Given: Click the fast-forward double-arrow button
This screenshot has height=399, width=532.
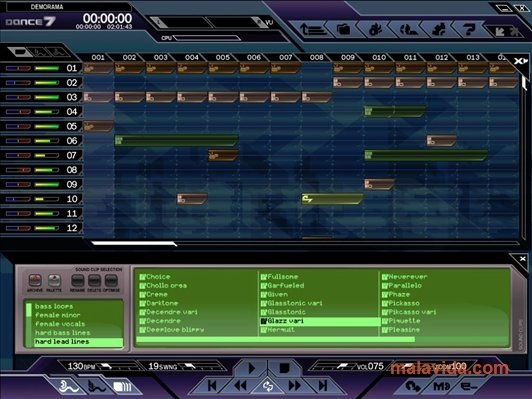Looking at the screenshot, I should click(x=294, y=386).
